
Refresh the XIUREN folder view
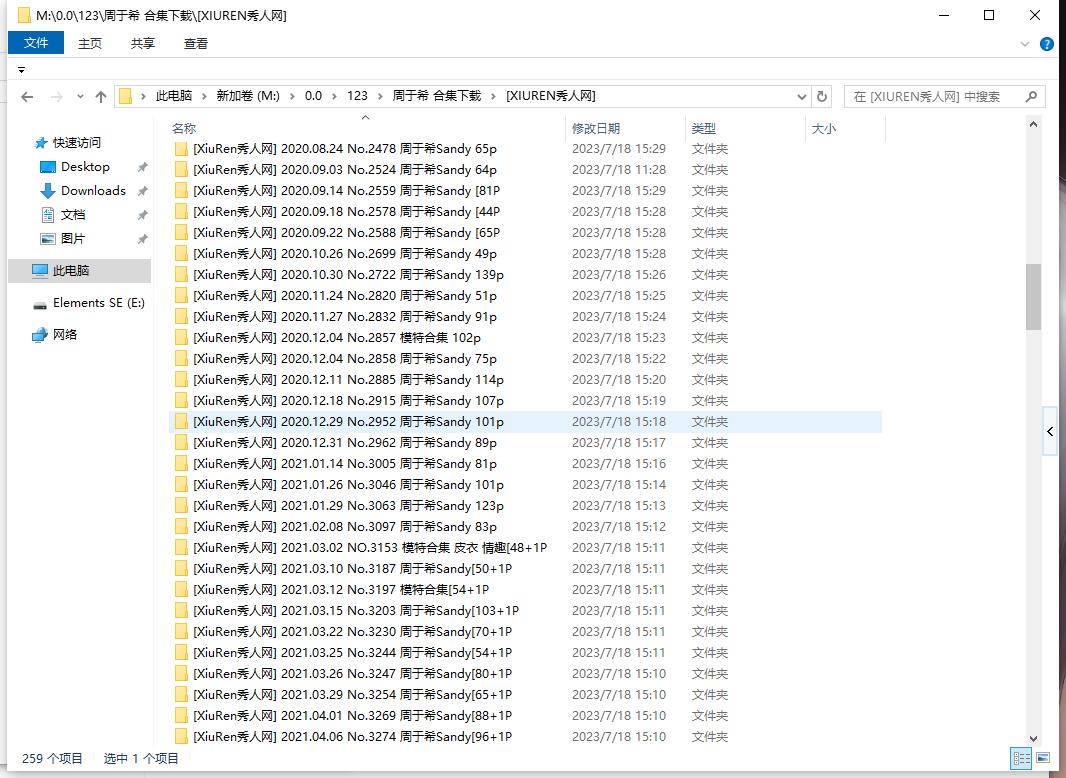point(821,97)
